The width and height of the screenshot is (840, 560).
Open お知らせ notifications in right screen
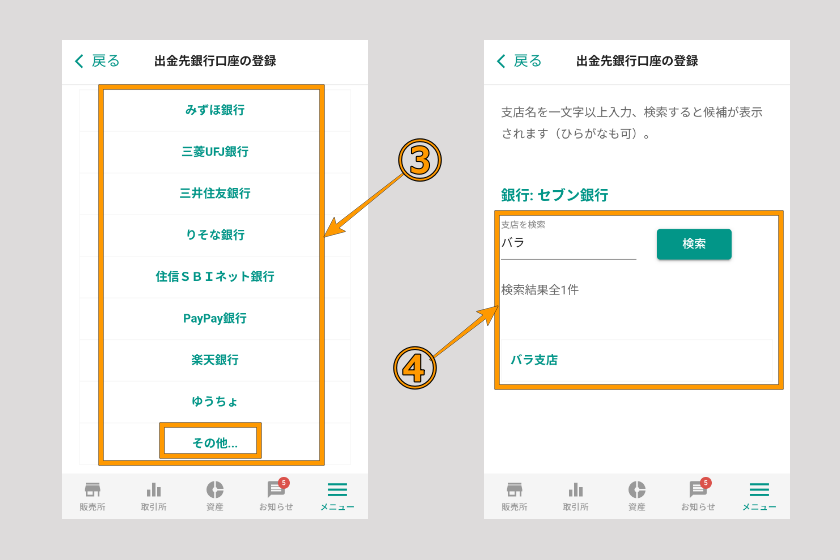699,496
